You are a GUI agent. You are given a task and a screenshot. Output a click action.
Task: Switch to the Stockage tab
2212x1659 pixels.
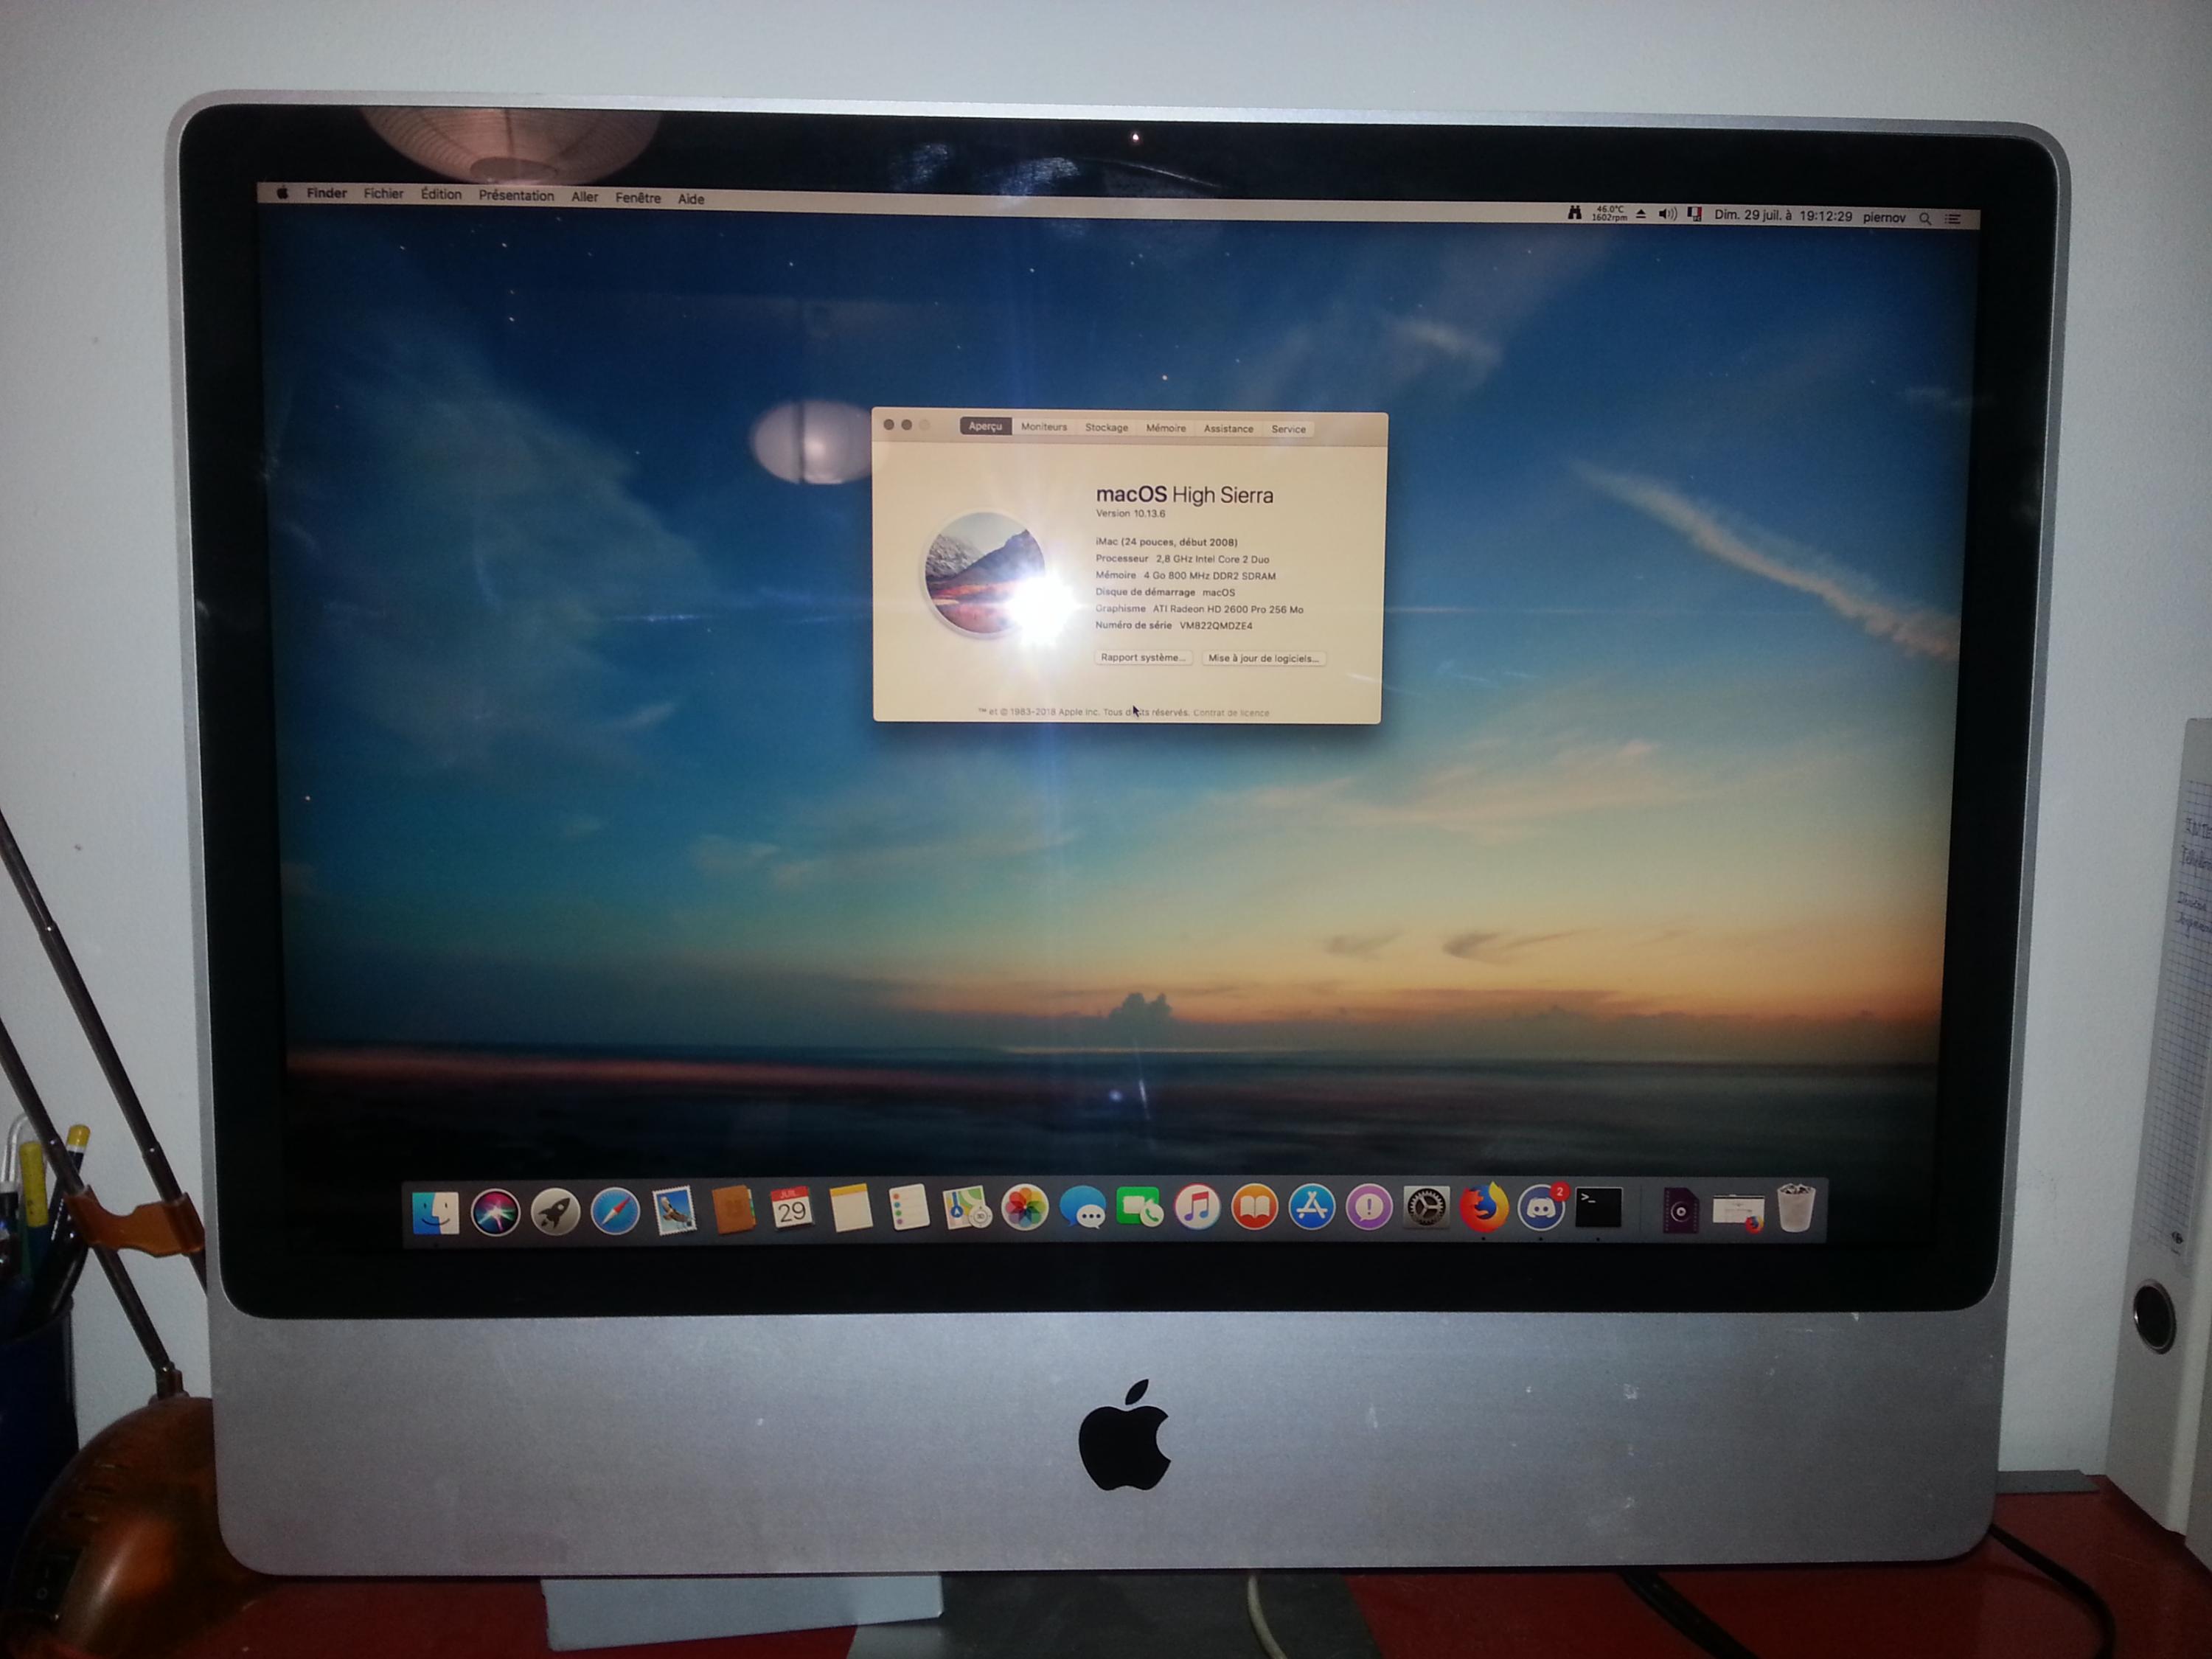pyautogui.click(x=1106, y=427)
